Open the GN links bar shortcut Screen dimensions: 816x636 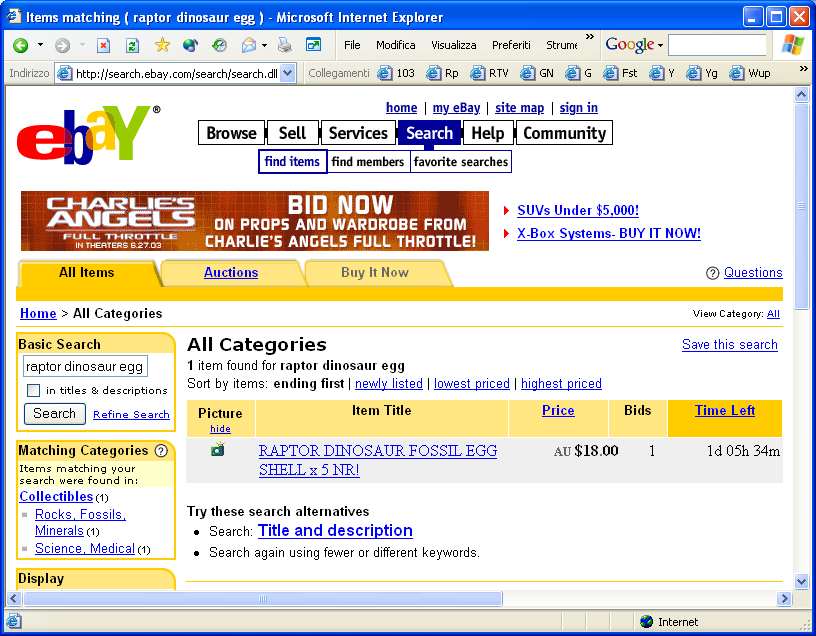point(537,73)
